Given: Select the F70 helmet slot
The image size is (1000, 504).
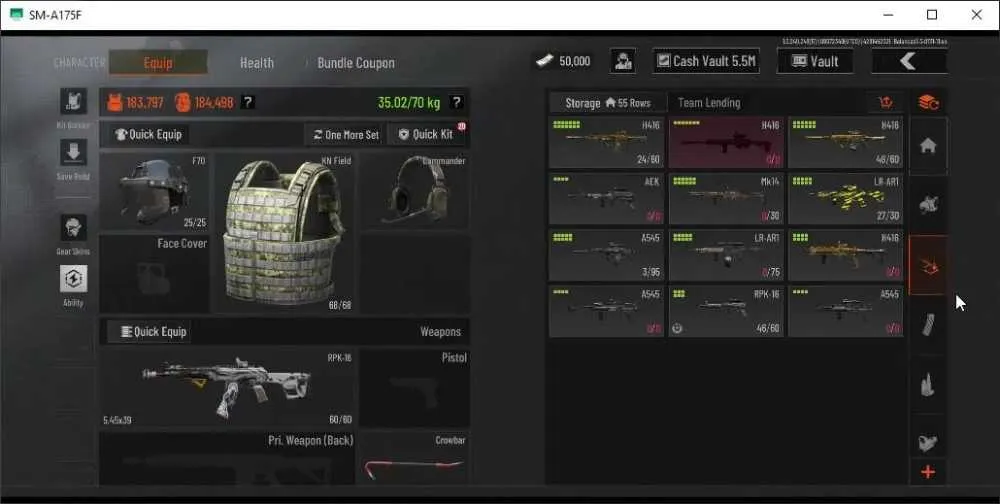Looking at the screenshot, I should (x=154, y=192).
